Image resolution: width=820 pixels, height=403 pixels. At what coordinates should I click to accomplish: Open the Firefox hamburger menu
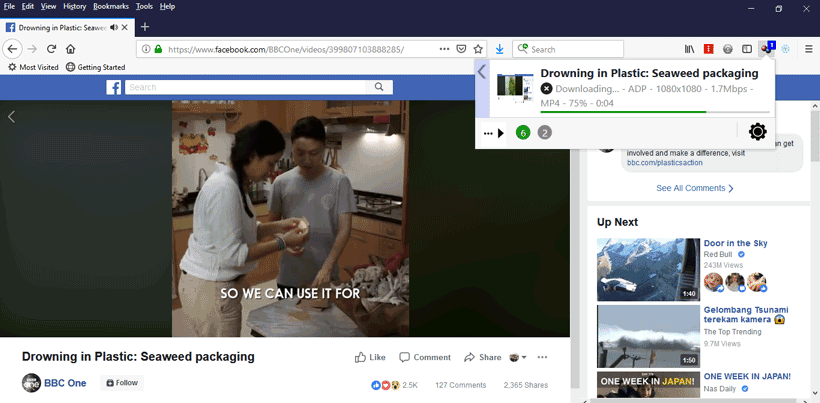pyautogui.click(x=808, y=49)
